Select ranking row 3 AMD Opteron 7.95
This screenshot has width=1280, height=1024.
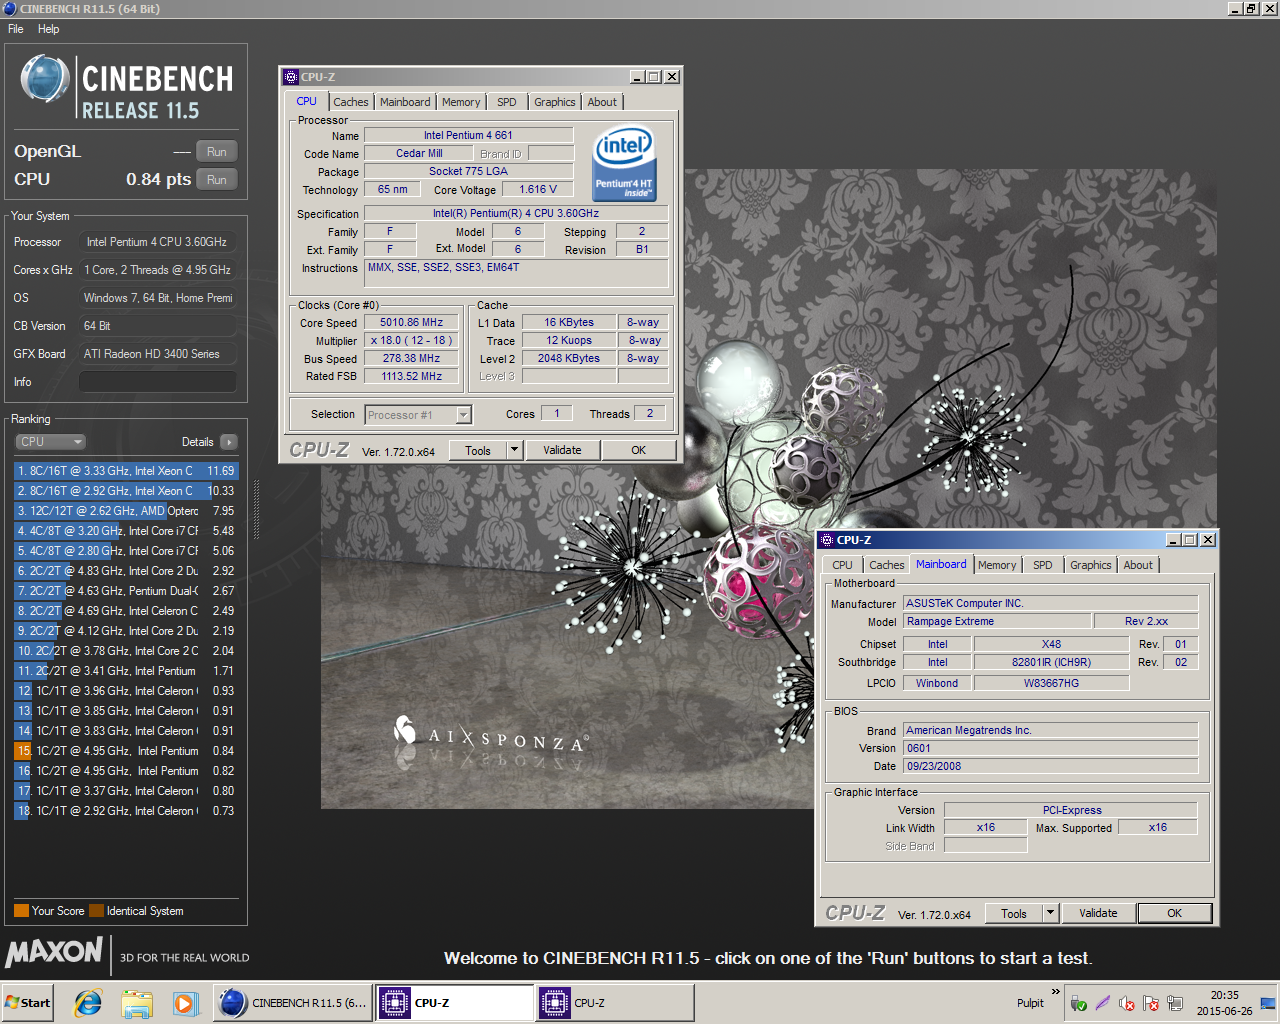tap(126, 511)
